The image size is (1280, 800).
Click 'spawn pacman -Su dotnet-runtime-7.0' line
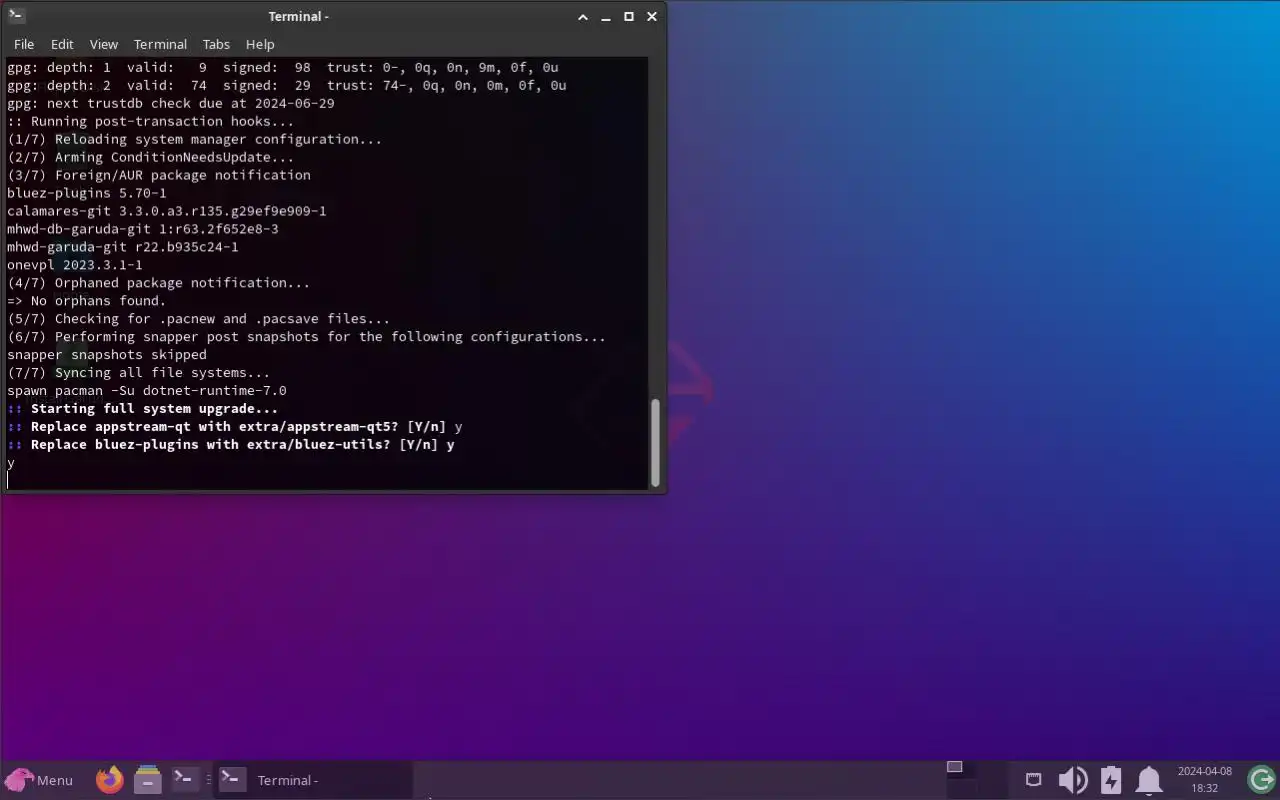click(147, 391)
